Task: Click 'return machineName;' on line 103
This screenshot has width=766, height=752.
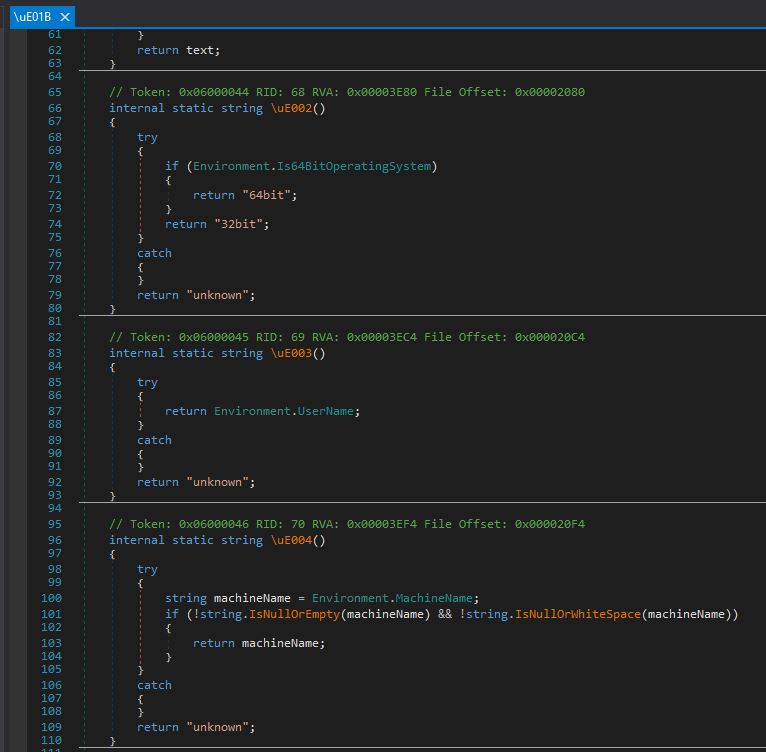Action: click(259, 643)
